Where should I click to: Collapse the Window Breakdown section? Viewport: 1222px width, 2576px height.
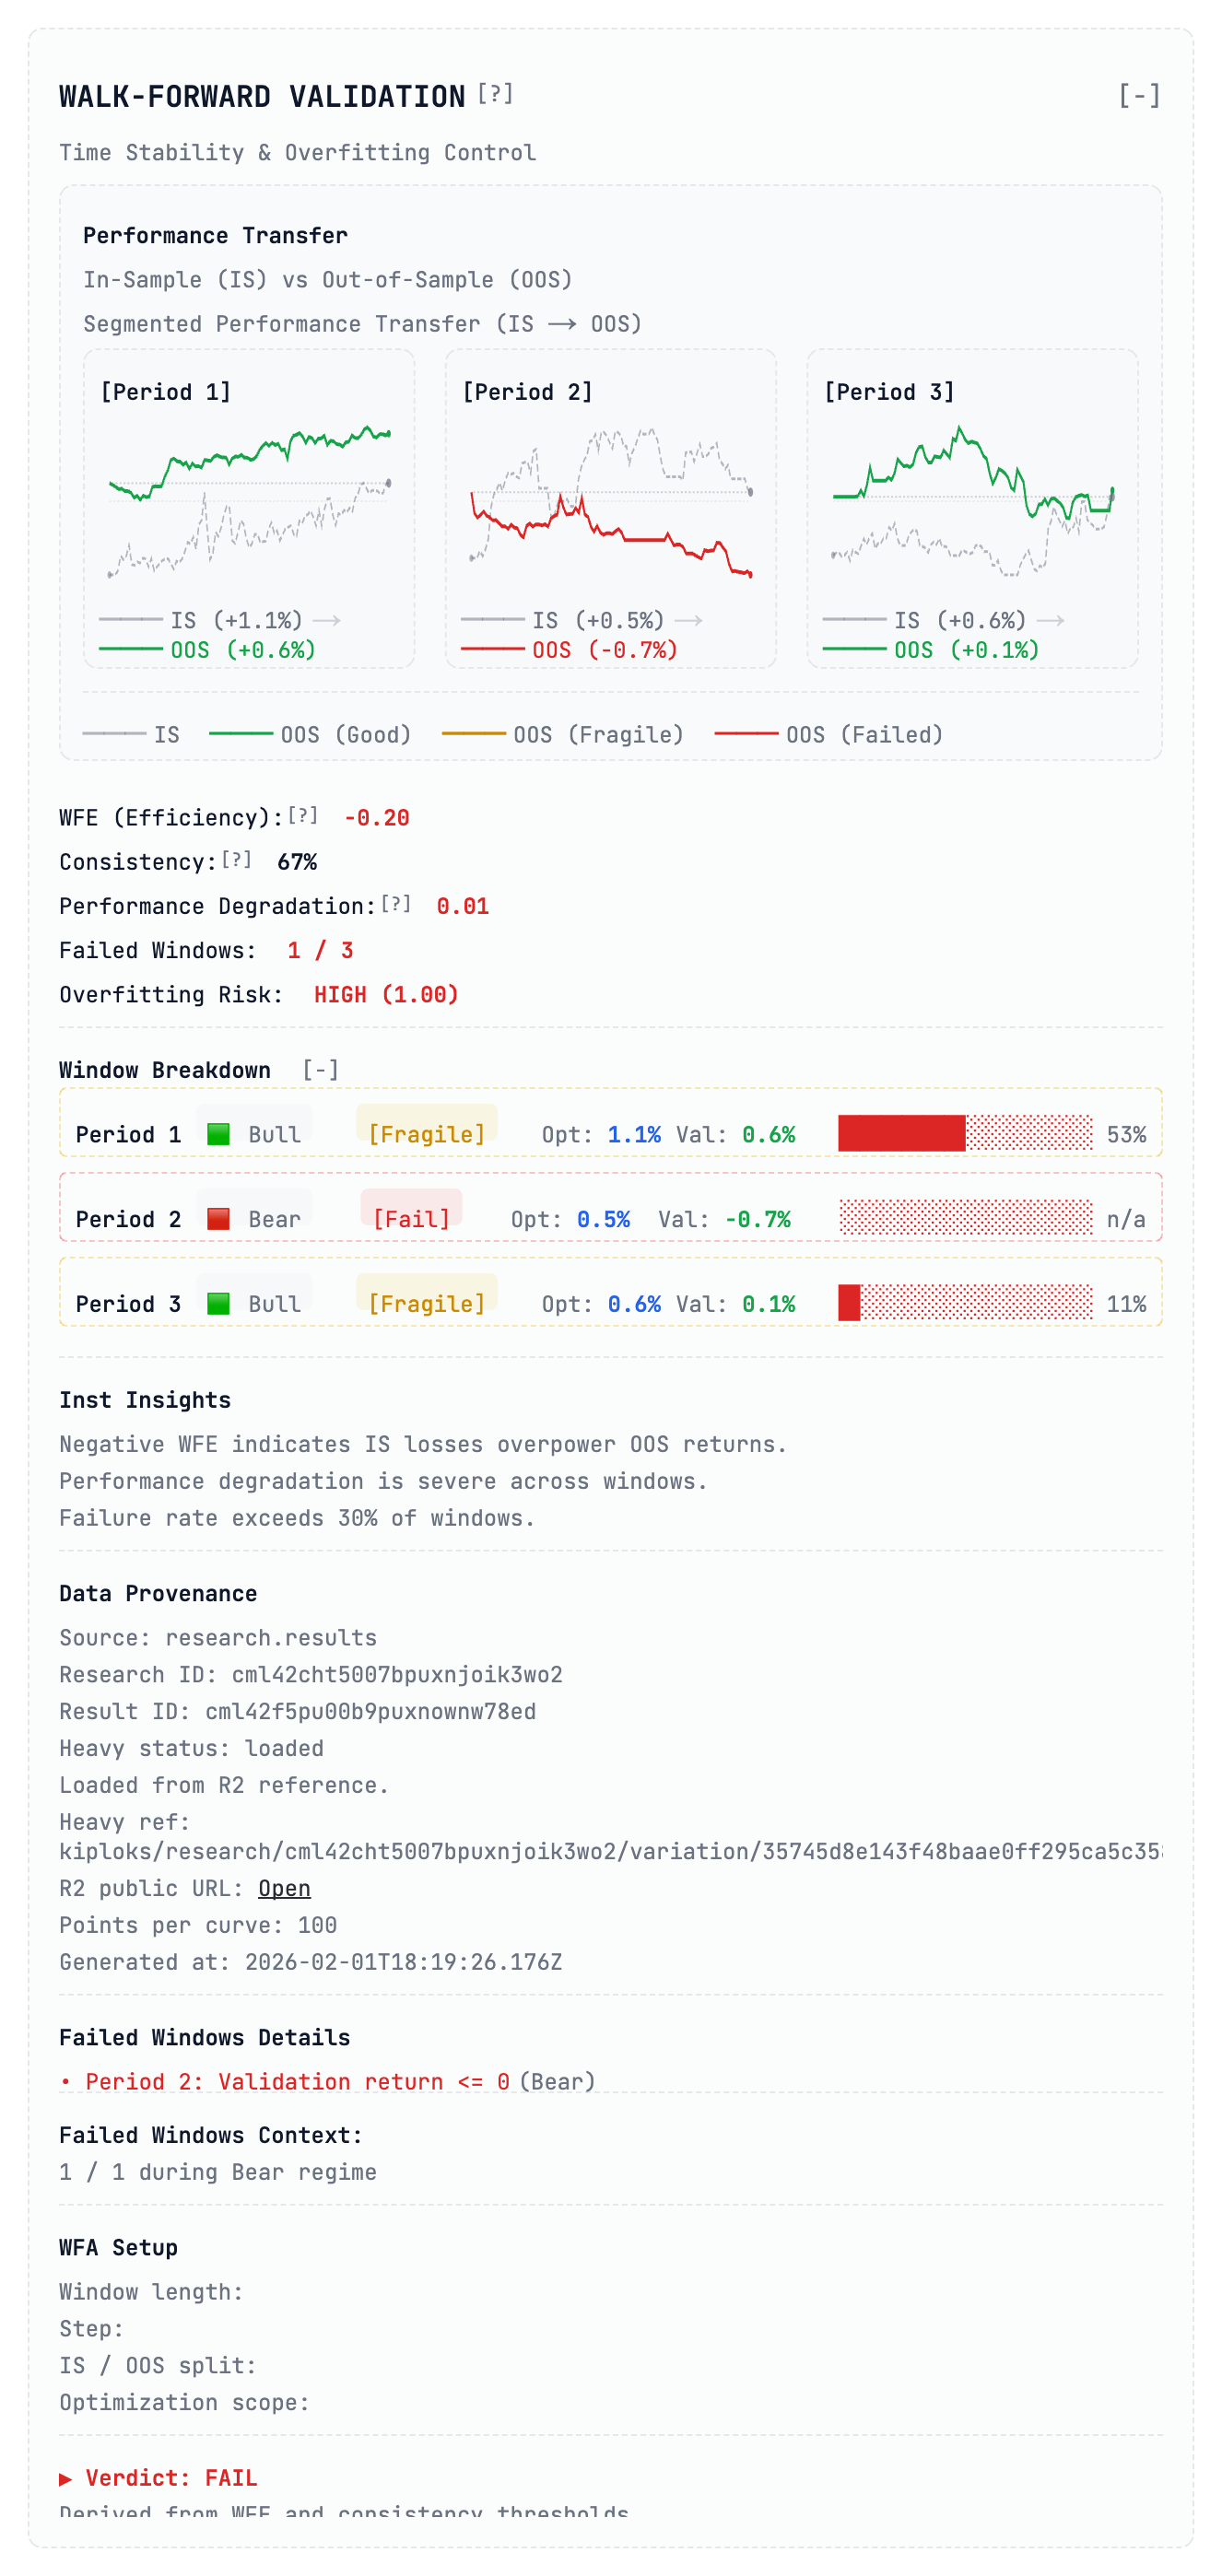point(320,1069)
